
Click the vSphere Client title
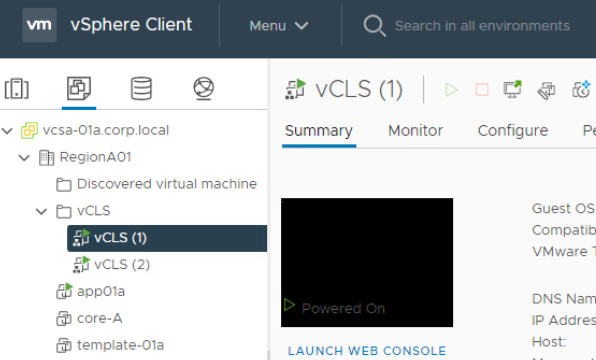(131, 25)
